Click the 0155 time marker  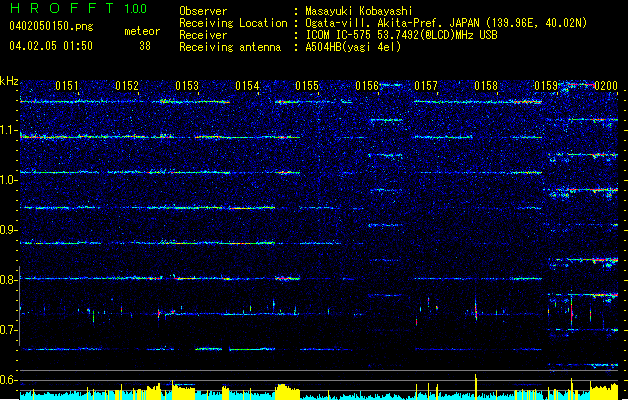[x=307, y=86]
